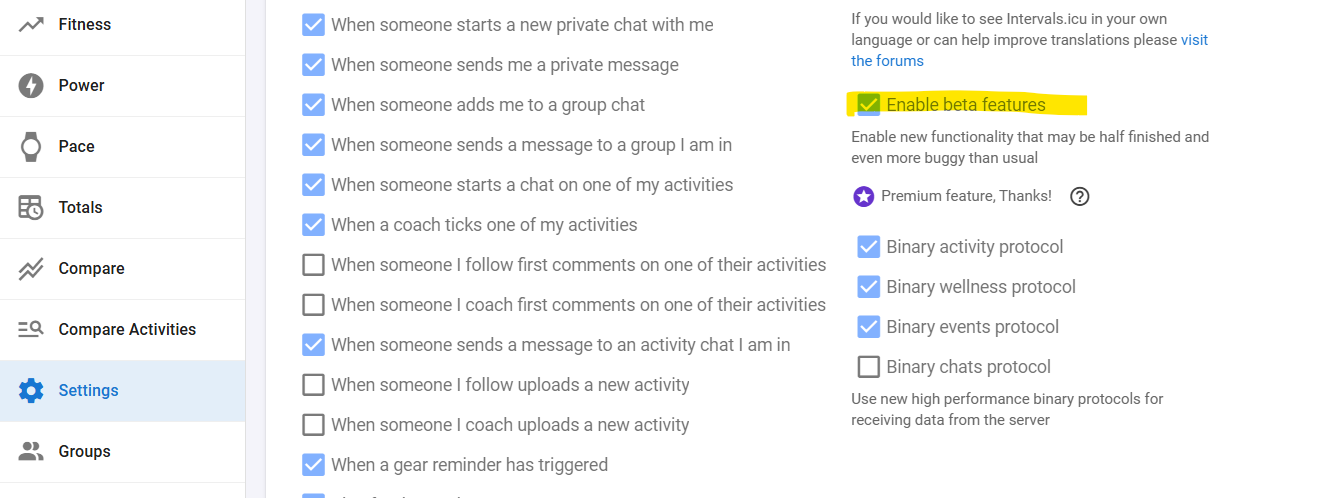Turn off Binary events protocol

tap(869, 327)
